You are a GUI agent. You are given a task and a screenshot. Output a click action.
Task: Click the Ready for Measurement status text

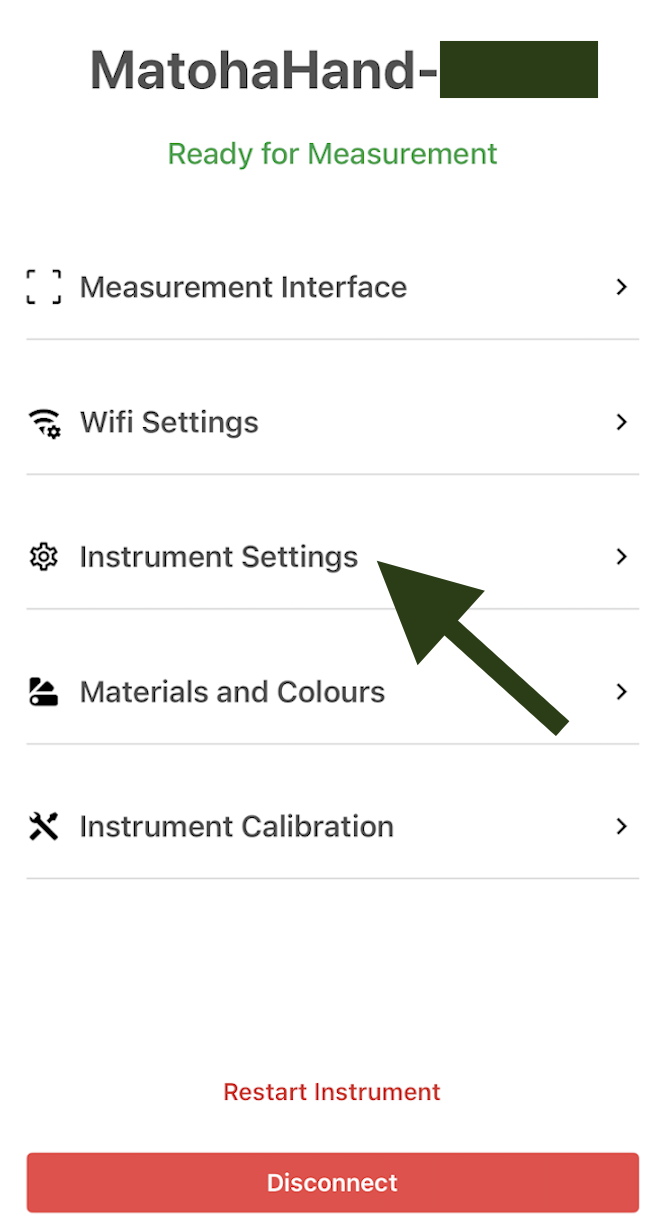(x=332, y=154)
